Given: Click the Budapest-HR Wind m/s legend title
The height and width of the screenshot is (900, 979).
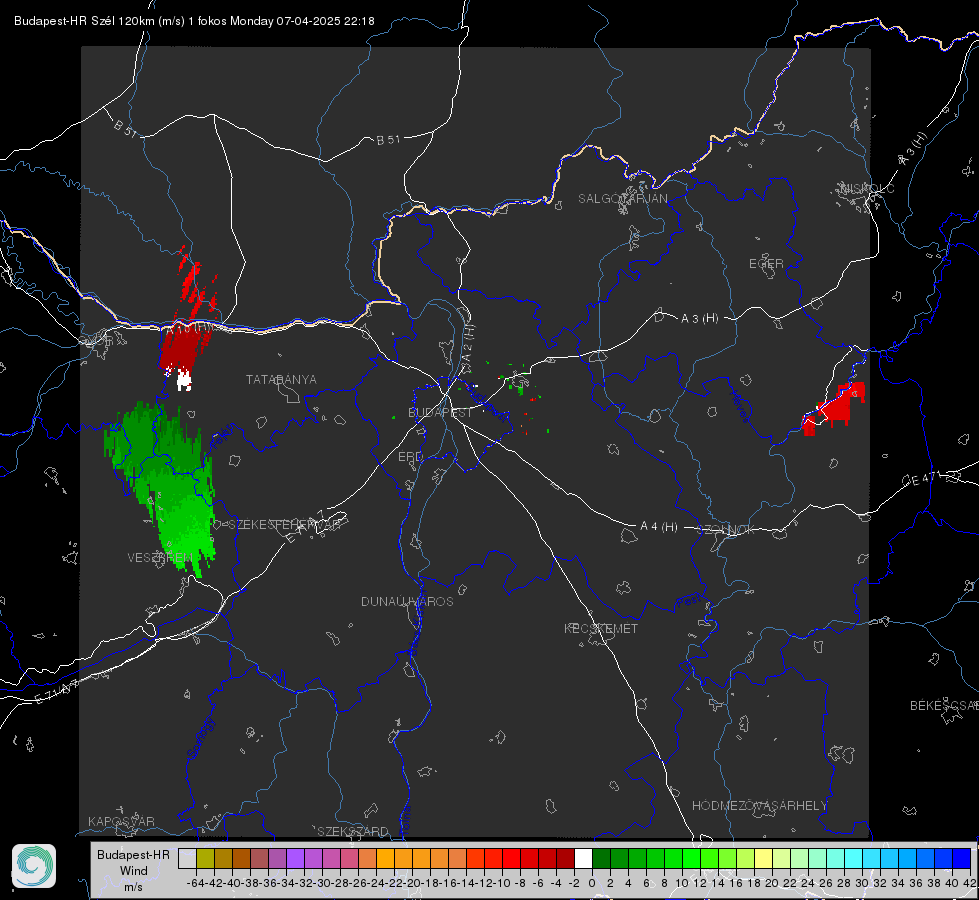Looking at the screenshot, I should [133, 871].
